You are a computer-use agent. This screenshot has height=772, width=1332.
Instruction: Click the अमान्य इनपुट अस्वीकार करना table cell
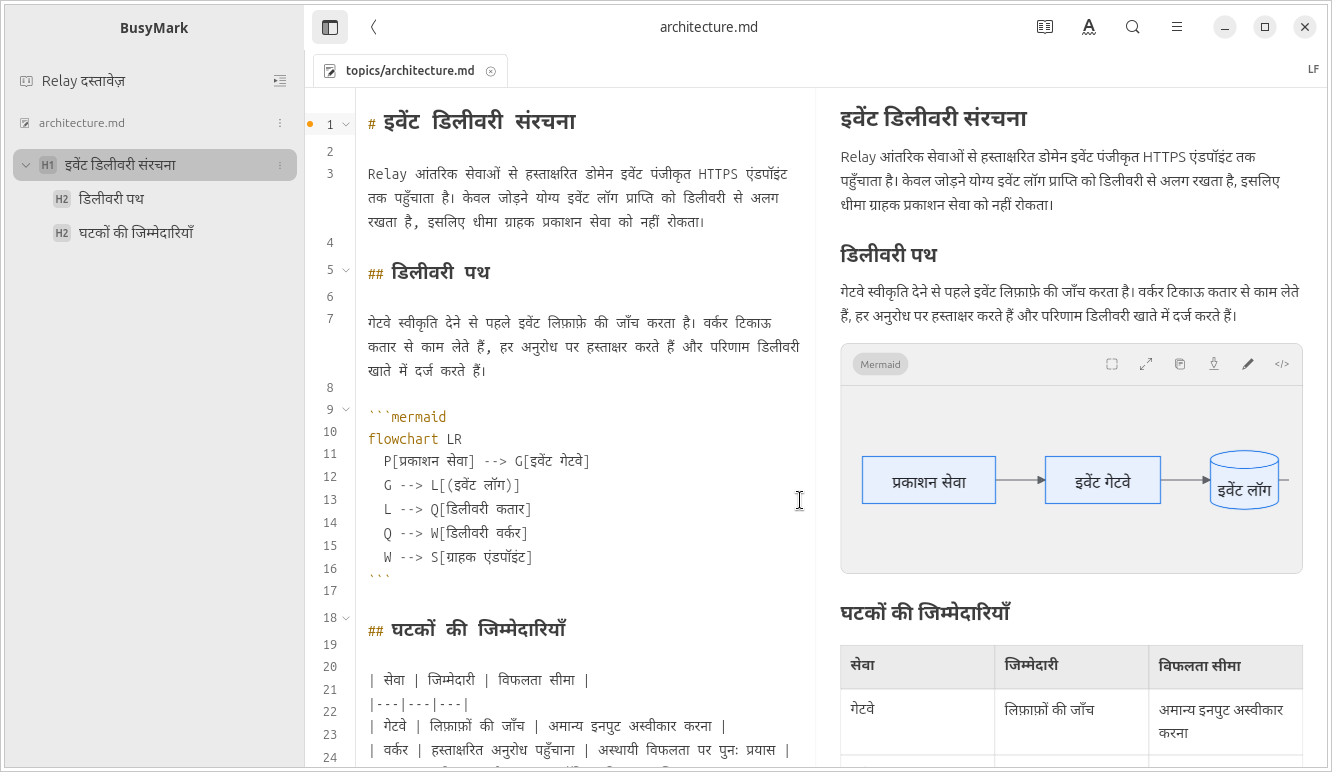coord(1226,721)
